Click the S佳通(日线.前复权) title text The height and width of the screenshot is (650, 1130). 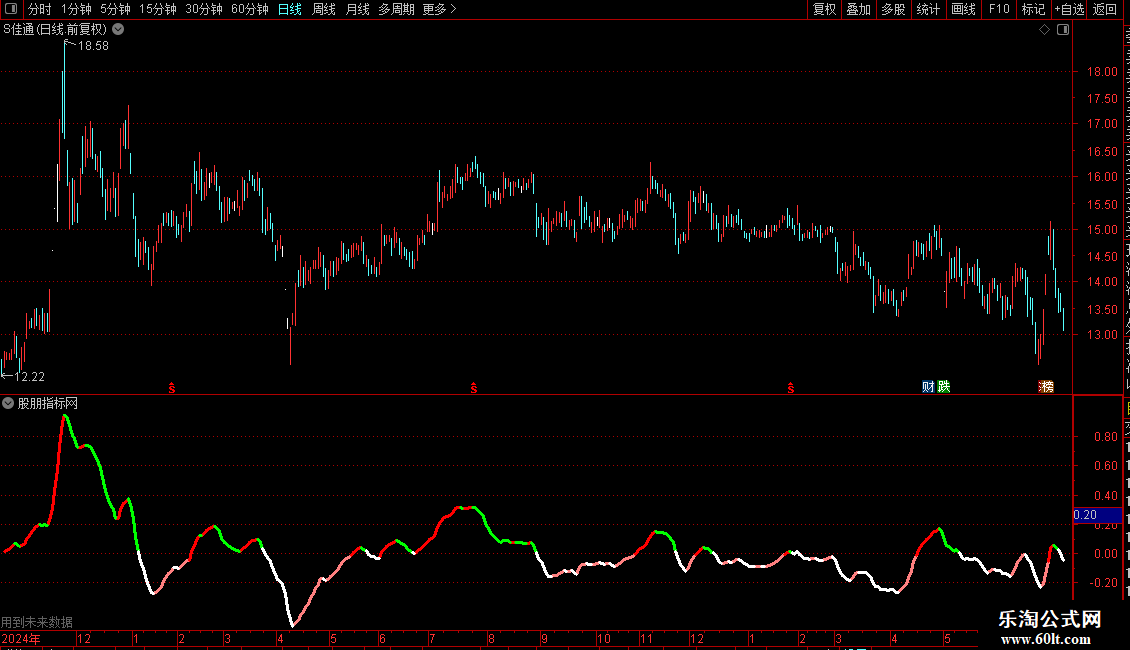[x=55, y=30]
